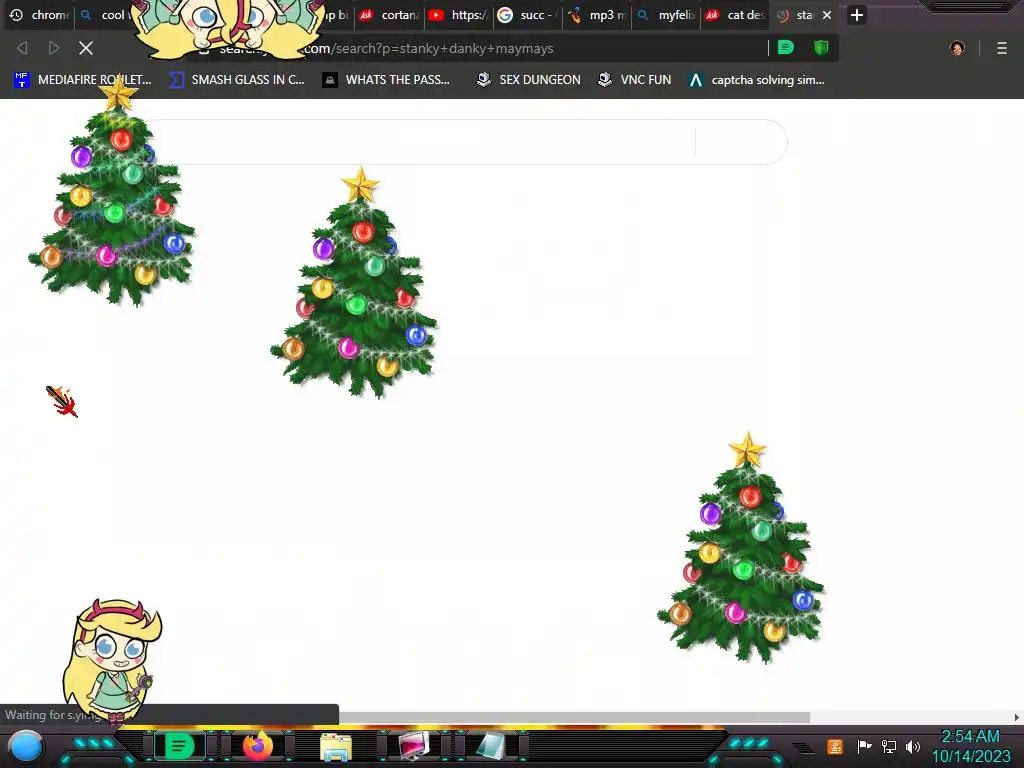The width and height of the screenshot is (1024, 768).
Task: Open the browser hamburger menu
Action: coord(1002,48)
